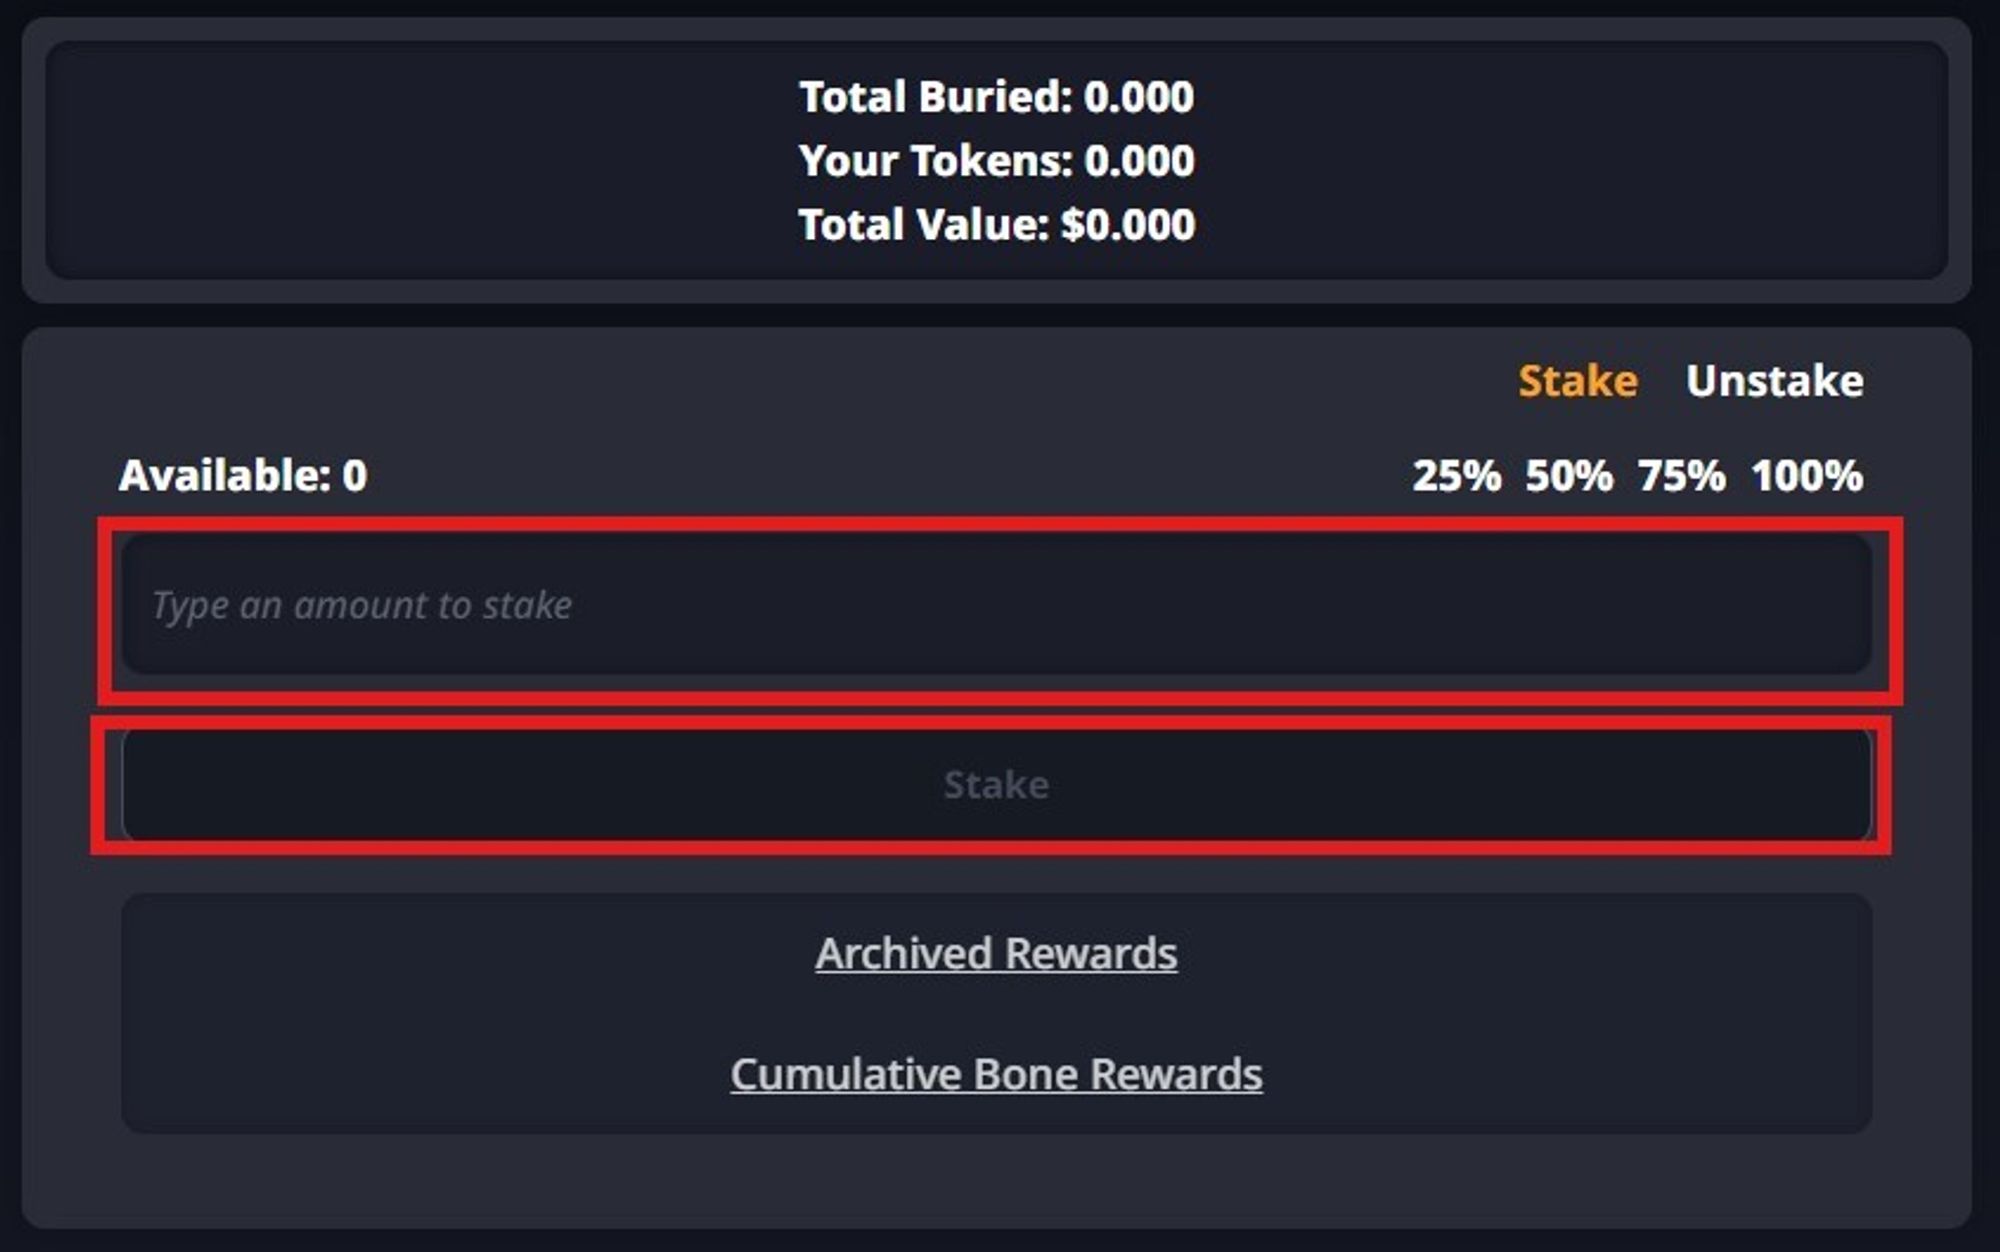Viewport: 2000px width, 1252px height.
Task: Click the Available: 0 balance label
Action: [x=243, y=476]
